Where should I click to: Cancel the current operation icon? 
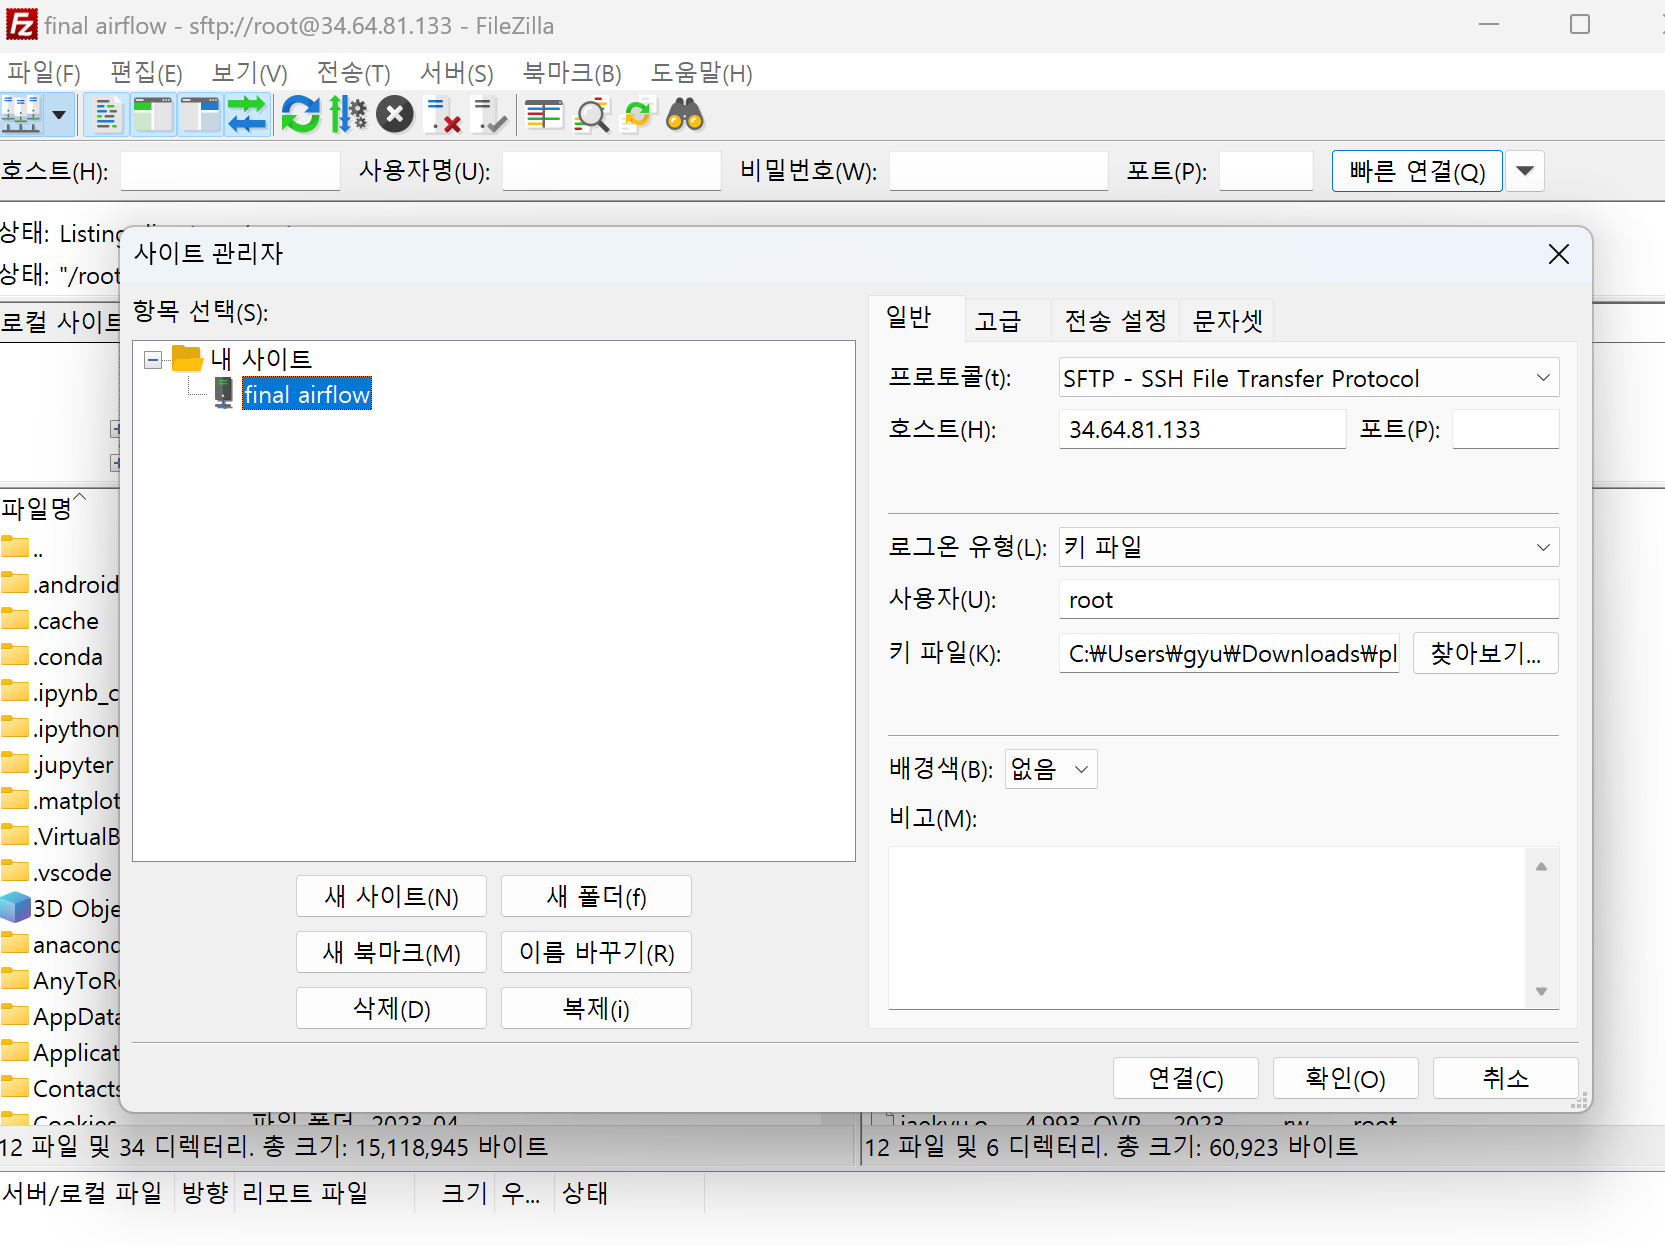click(x=395, y=115)
